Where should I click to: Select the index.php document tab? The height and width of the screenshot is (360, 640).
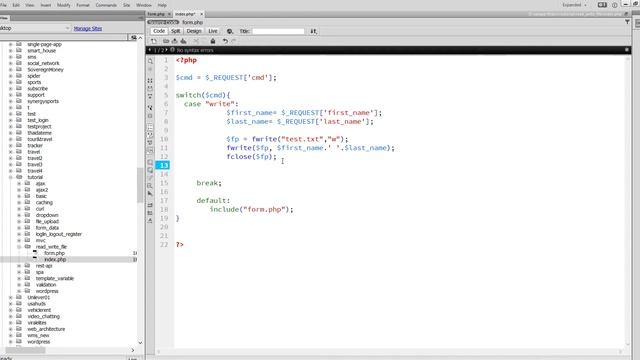pyautogui.click(x=185, y=14)
